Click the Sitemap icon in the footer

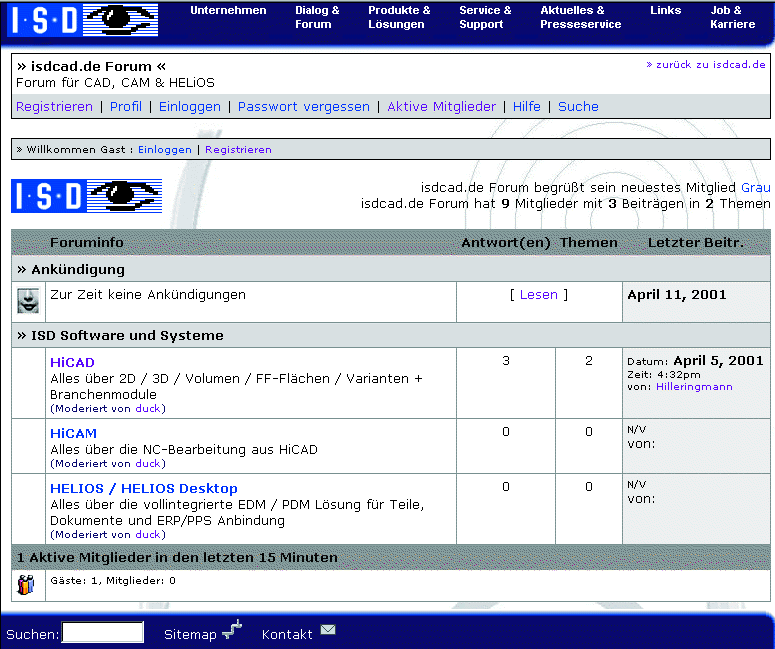(x=232, y=630)
